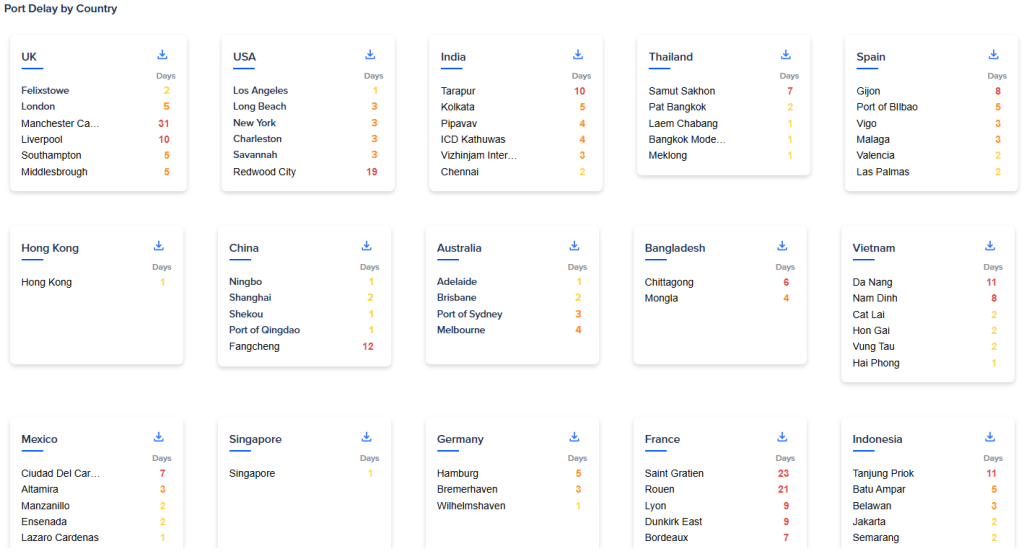1024x554 pixels.
Task: Download India port delay report
Action: 578,55
